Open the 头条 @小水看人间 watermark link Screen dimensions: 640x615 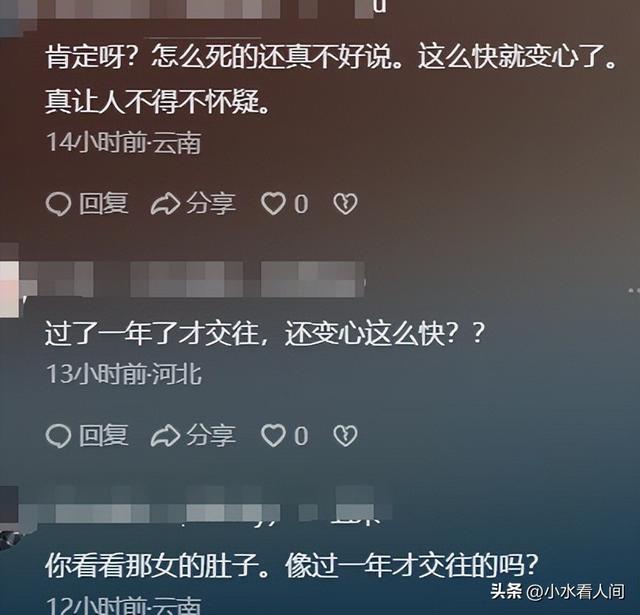[x=558, y=591]
